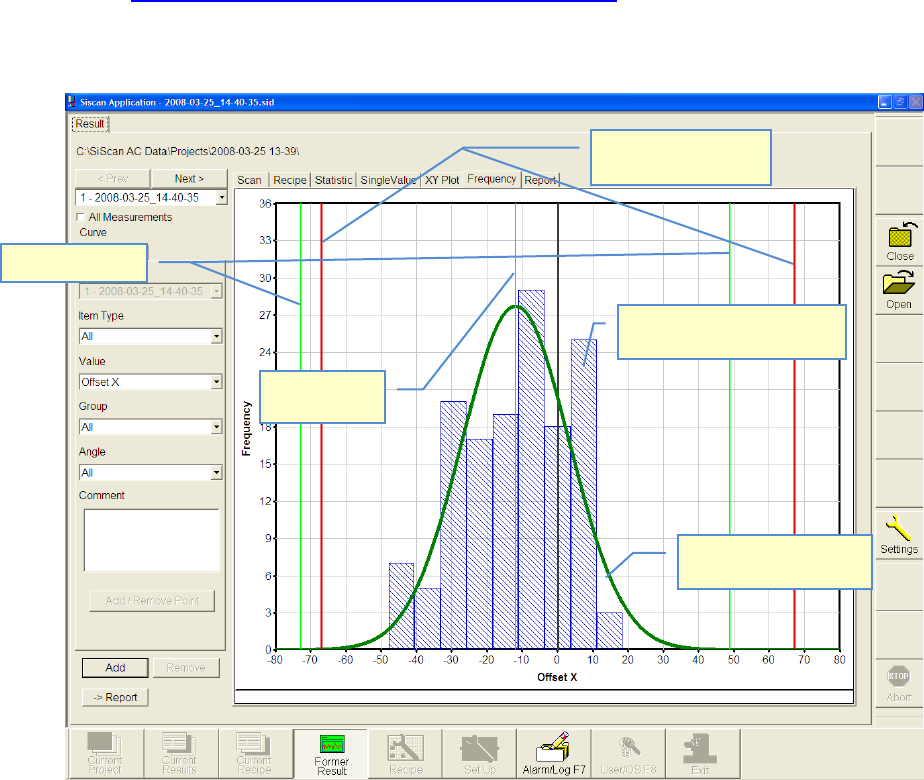Click the Next > button
Image resolution: width=924 pixels, height=780 pixels.
(190, 178)
